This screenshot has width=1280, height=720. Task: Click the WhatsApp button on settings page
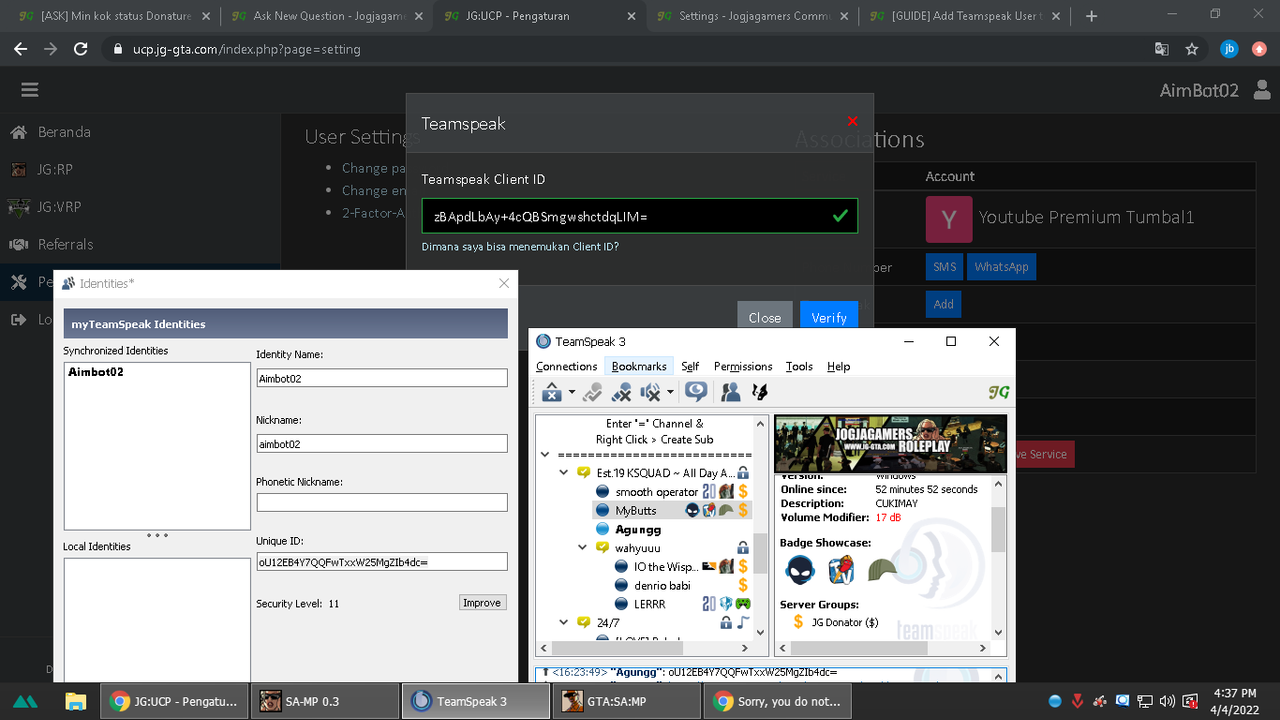click(1002, 267)
